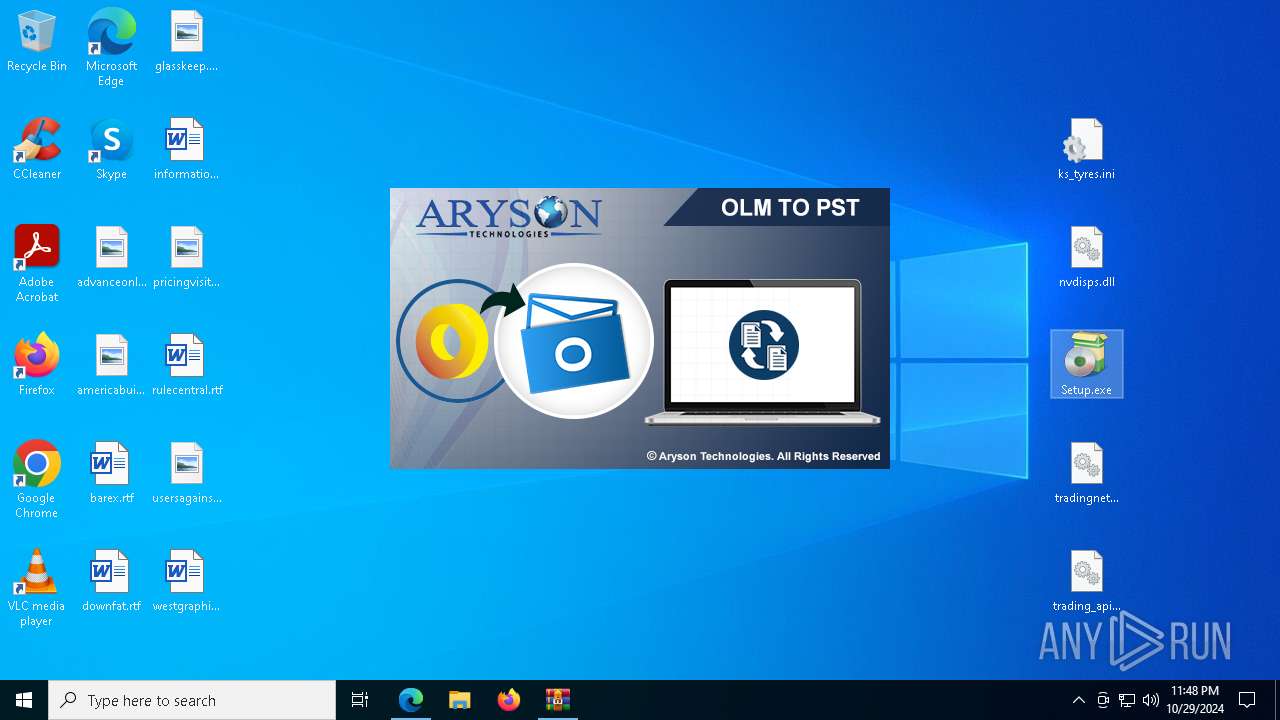Select the advanceonl... image file
Viewport: 1280px width, 720px height.
111,258
